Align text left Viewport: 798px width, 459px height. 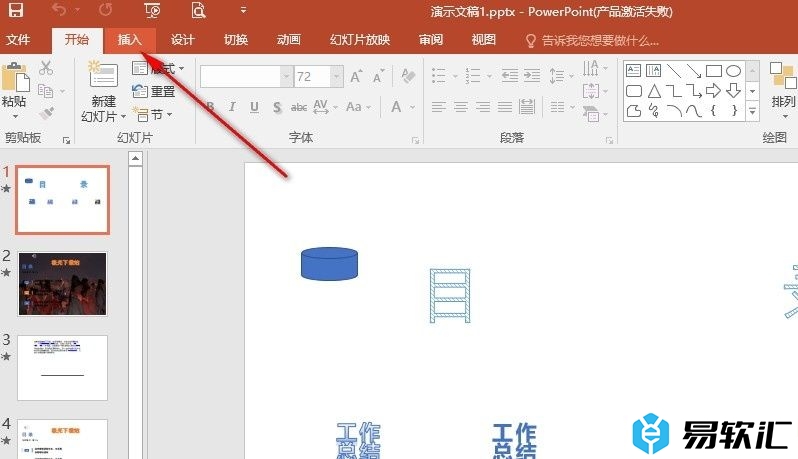(x=439, y=107)
